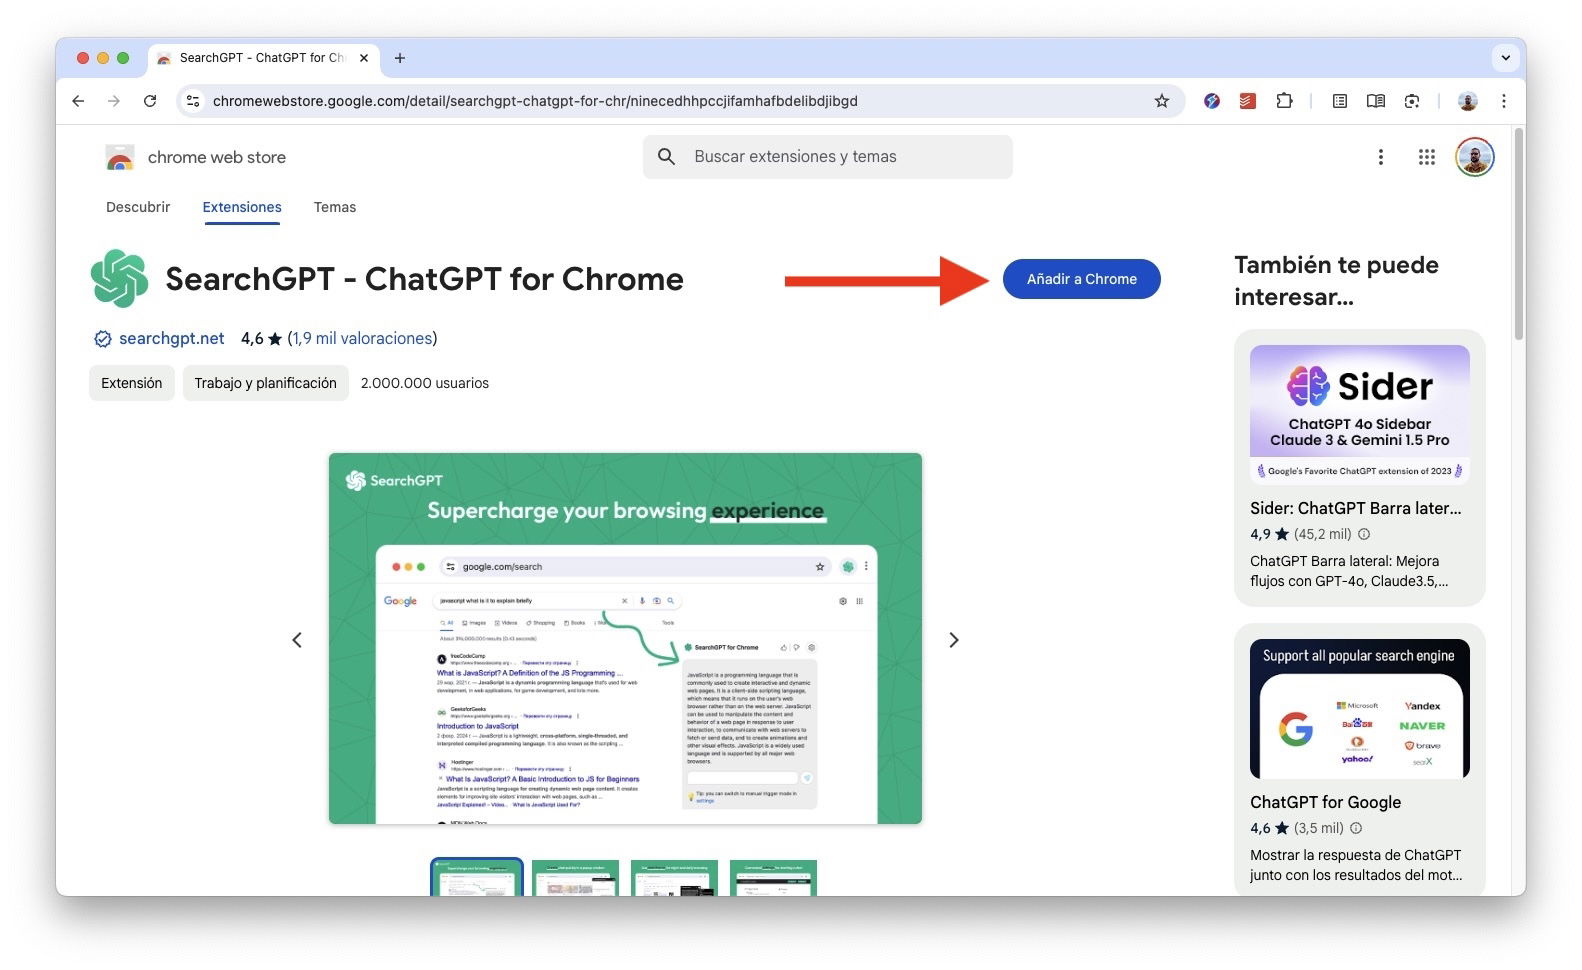This screenshot has width=1582, height=970.
Task: Open a new browser tab
Action: click(400, 58)
